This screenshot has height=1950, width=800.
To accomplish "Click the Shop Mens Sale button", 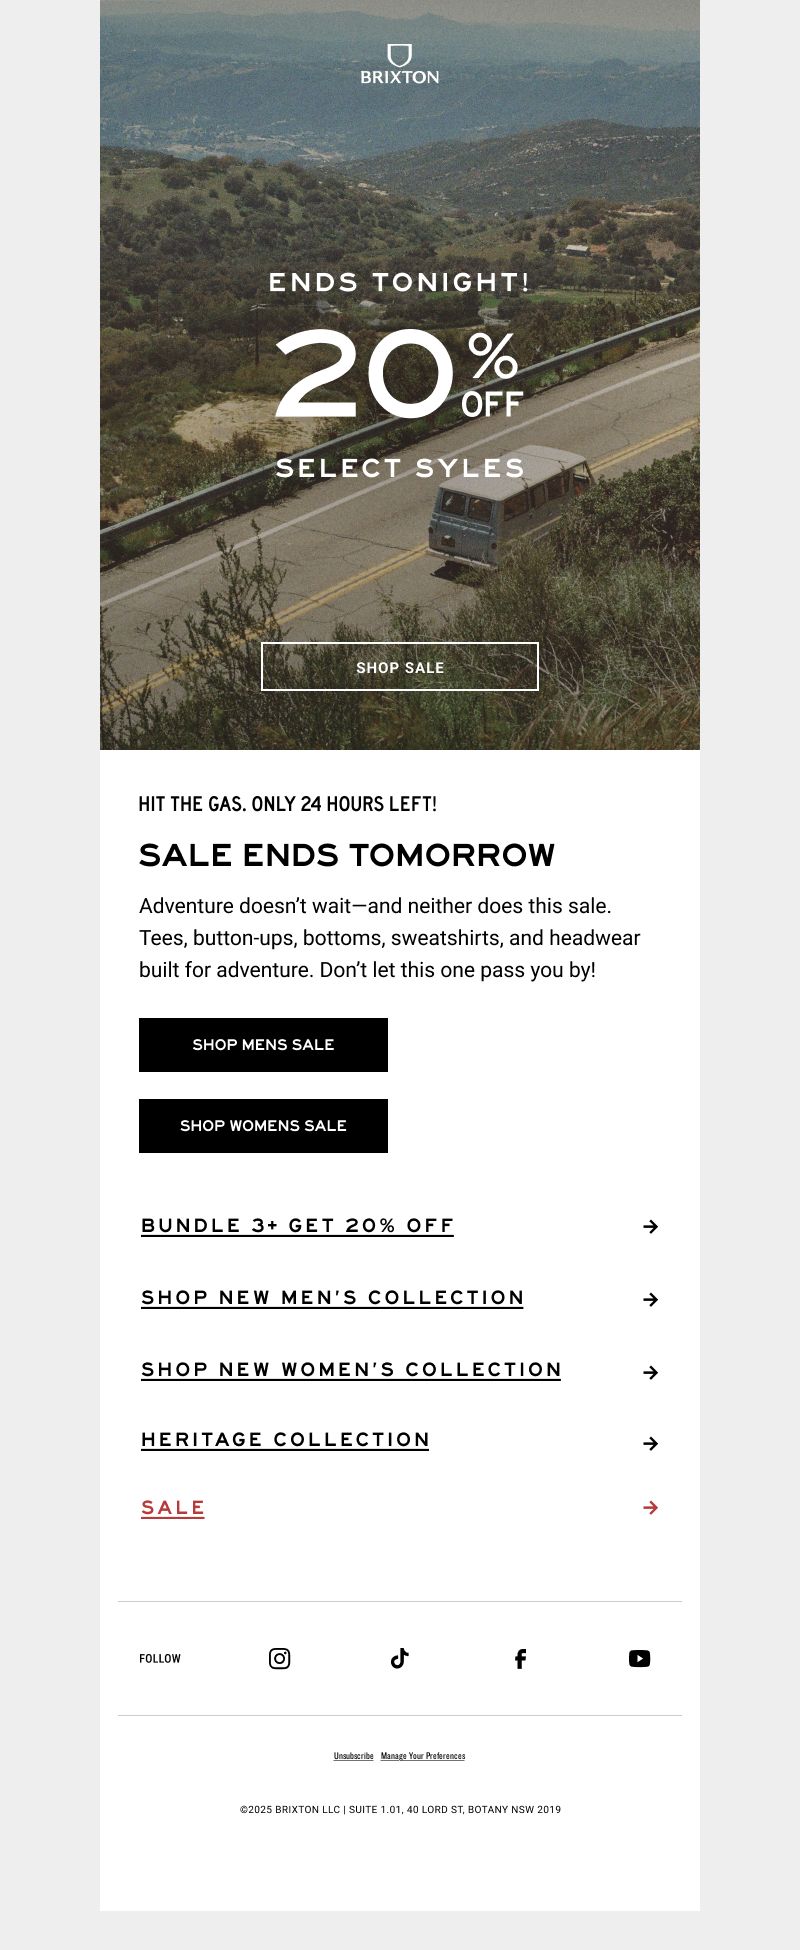I will (x=263, y=1045).
